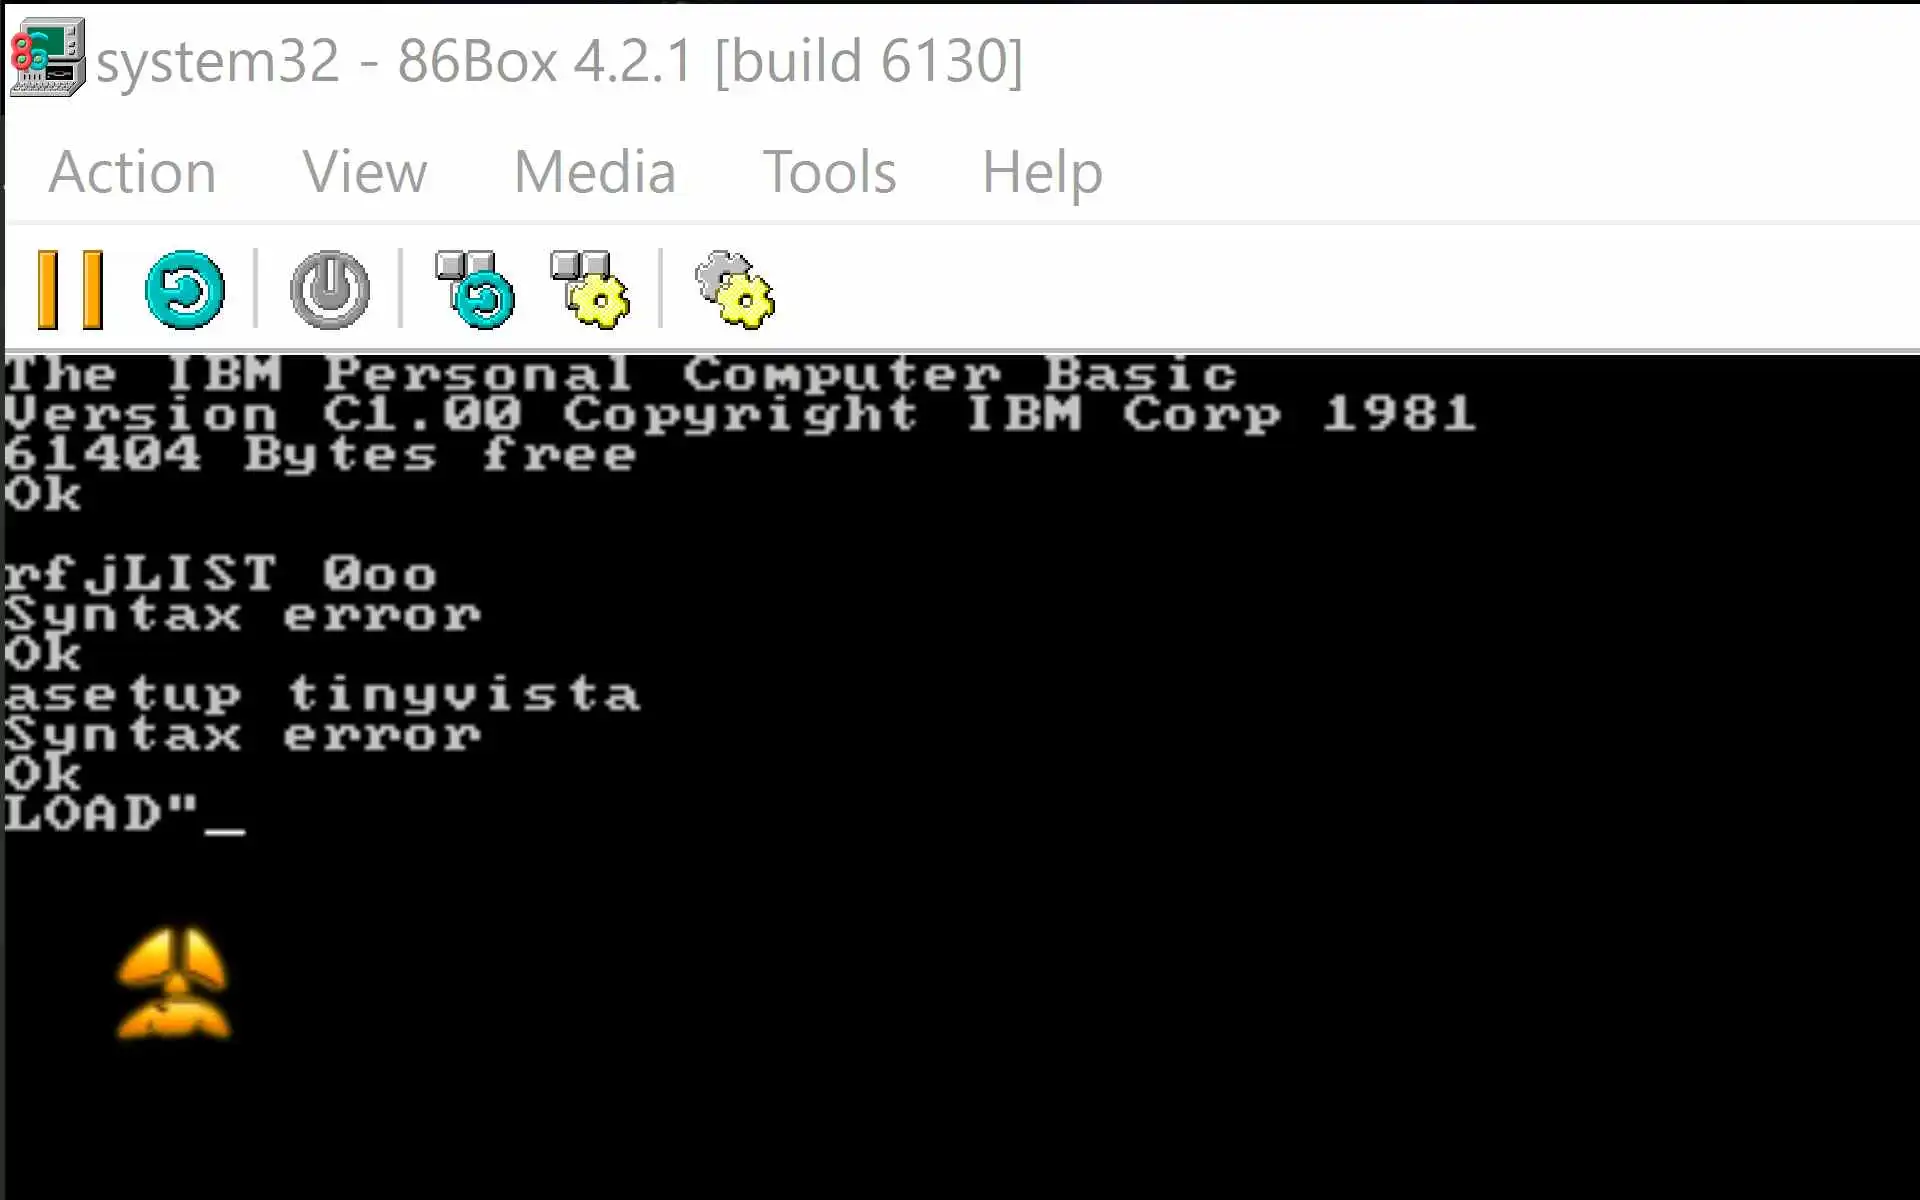Click 'The IBM Personal Computer Basic' header line

click(620, 374)
